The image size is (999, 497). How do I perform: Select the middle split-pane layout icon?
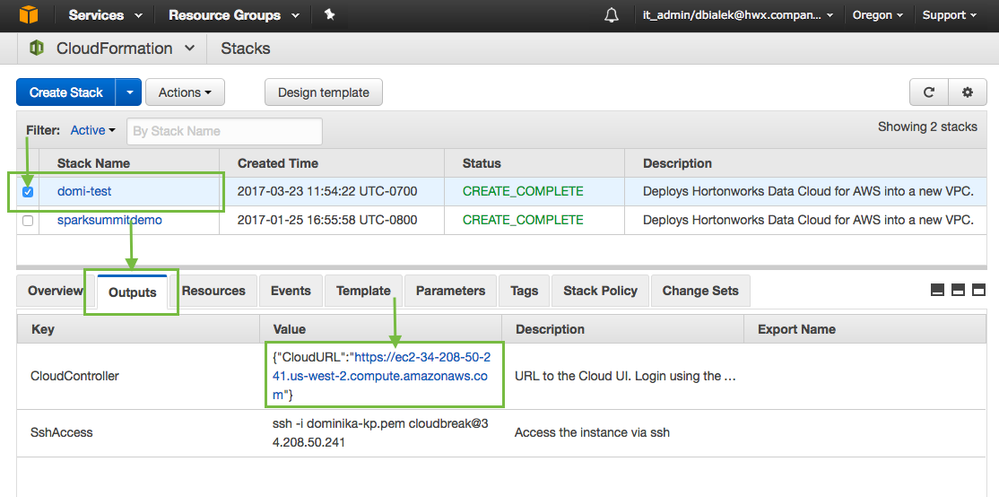(x=958, y=290)
